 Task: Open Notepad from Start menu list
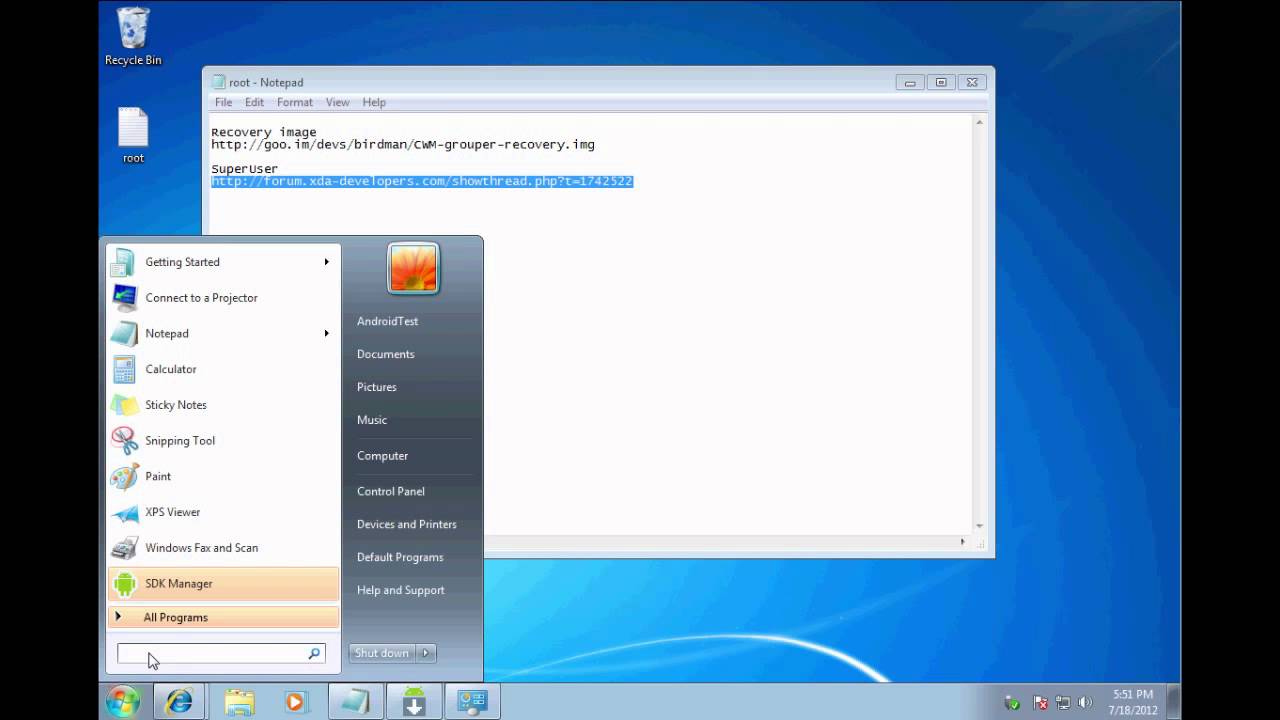point(223,333)
